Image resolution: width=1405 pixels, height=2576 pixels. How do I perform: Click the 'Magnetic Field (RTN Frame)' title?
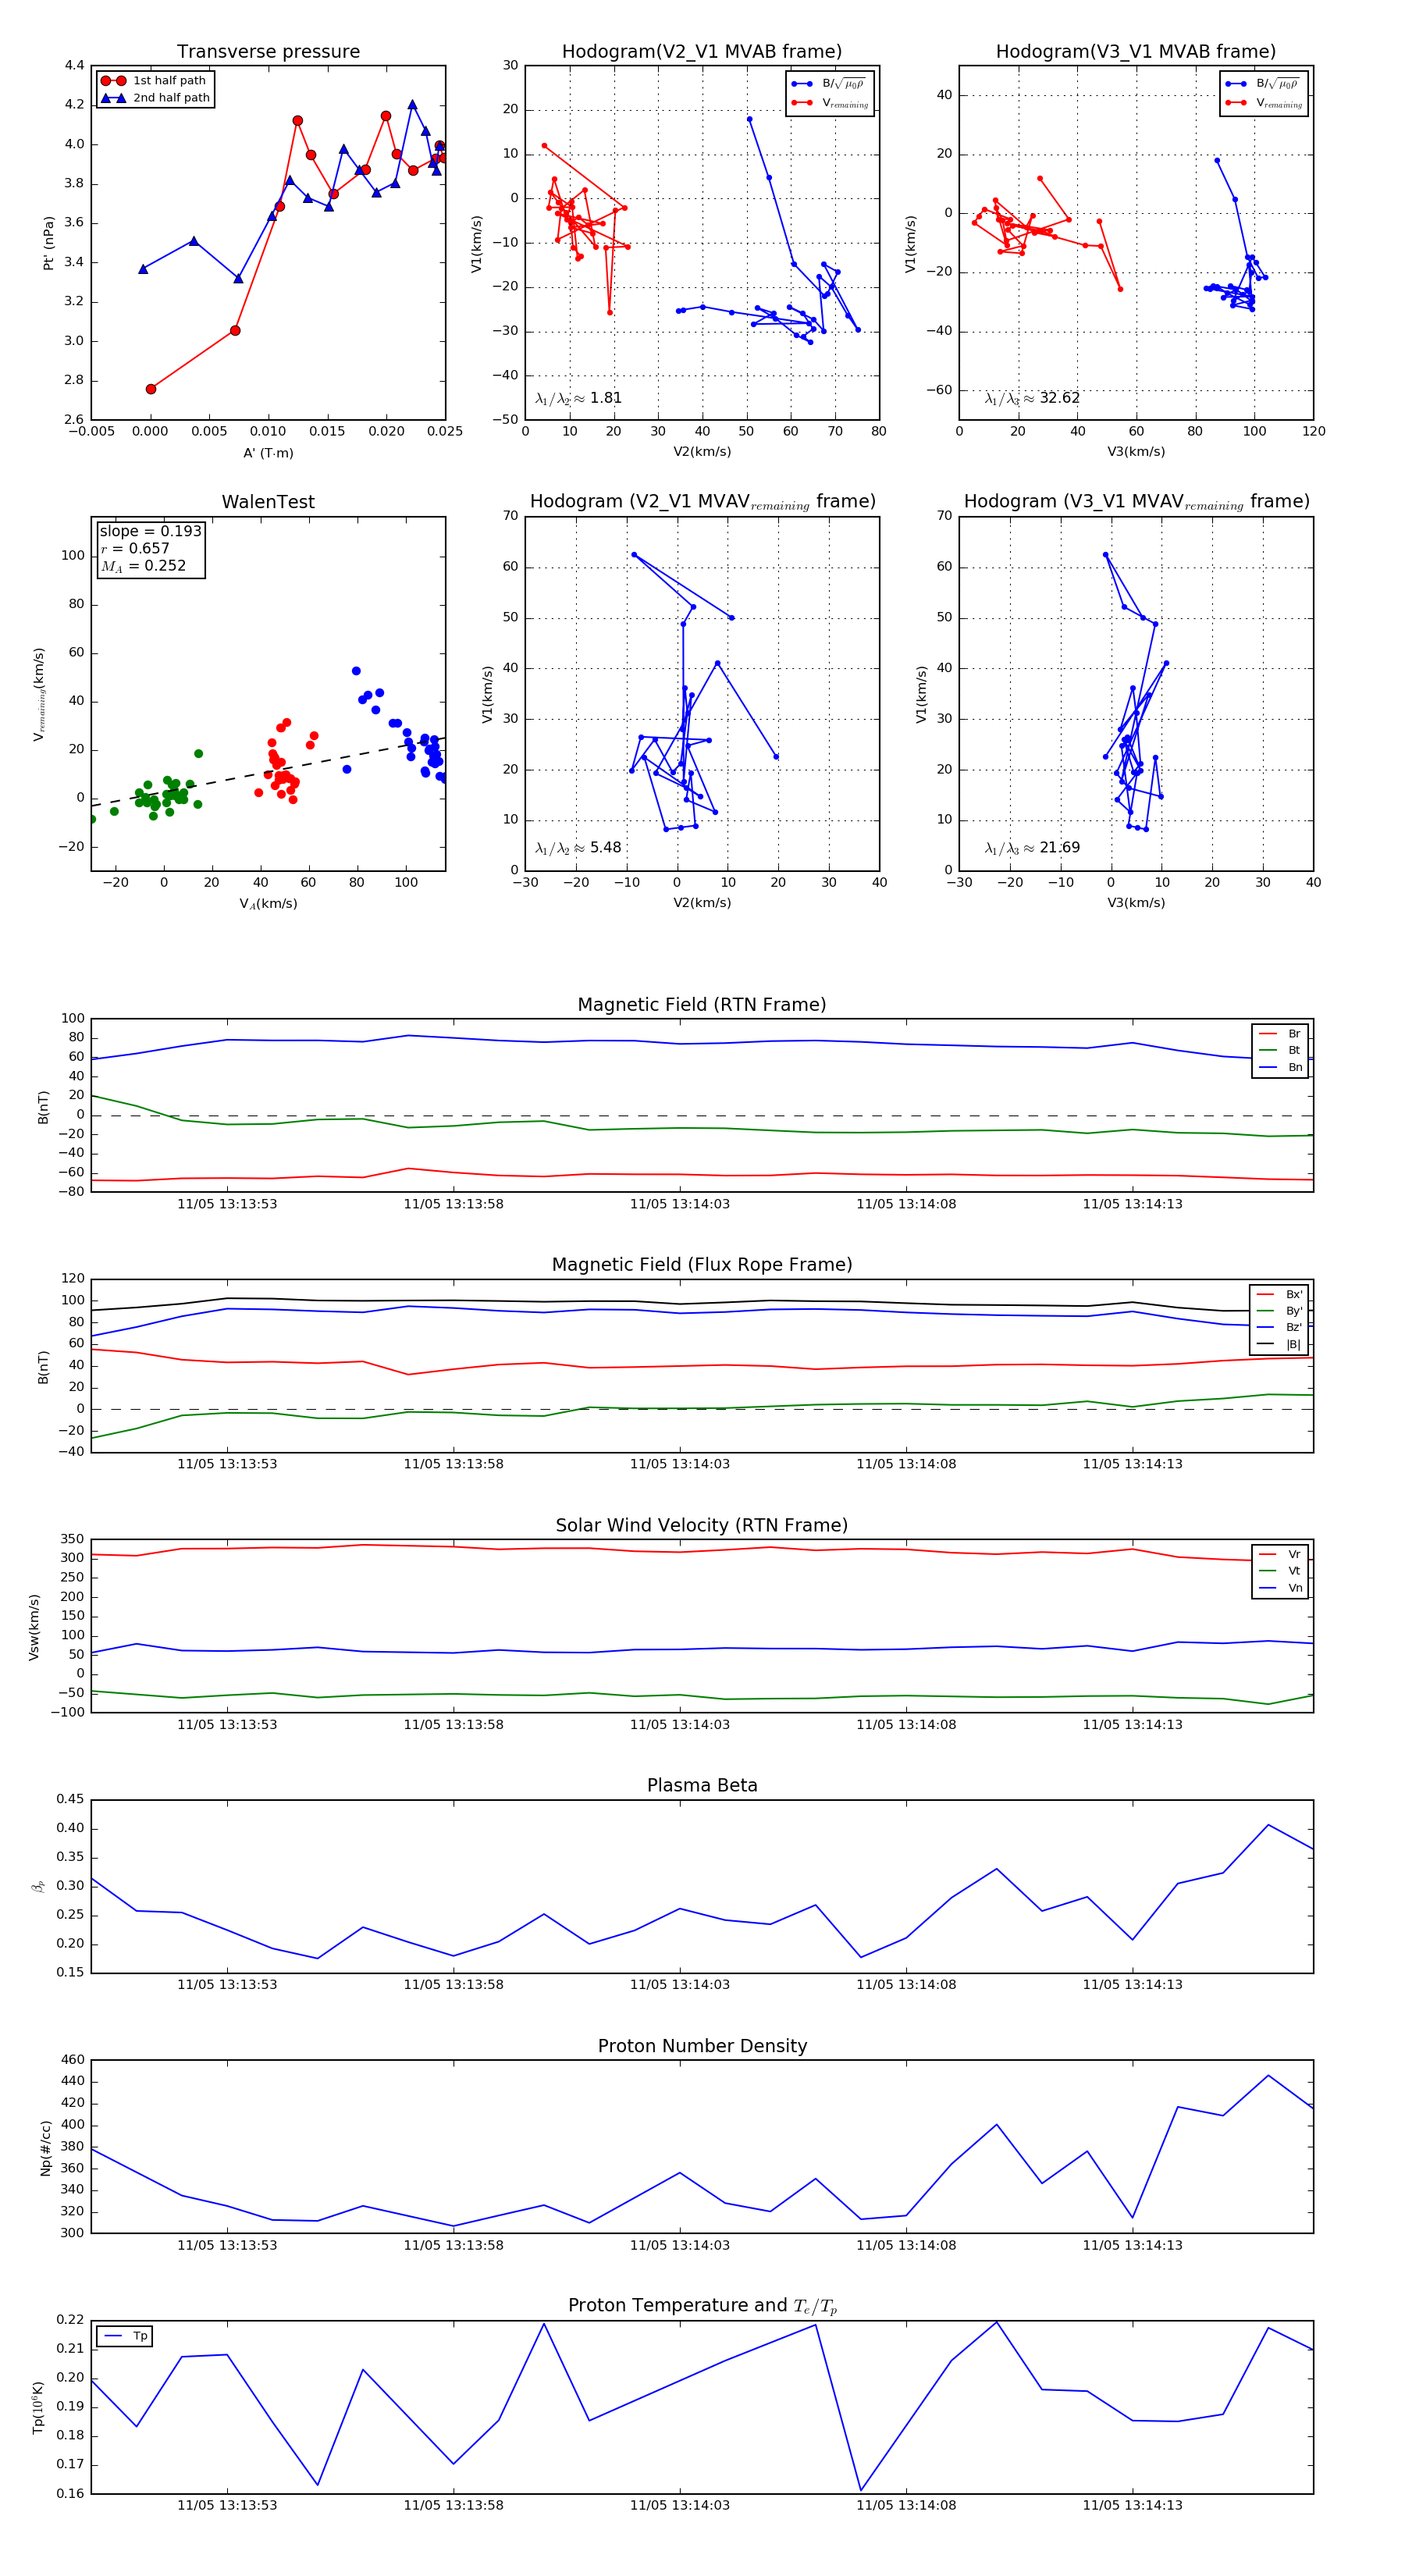click(x=702, y=1005)
